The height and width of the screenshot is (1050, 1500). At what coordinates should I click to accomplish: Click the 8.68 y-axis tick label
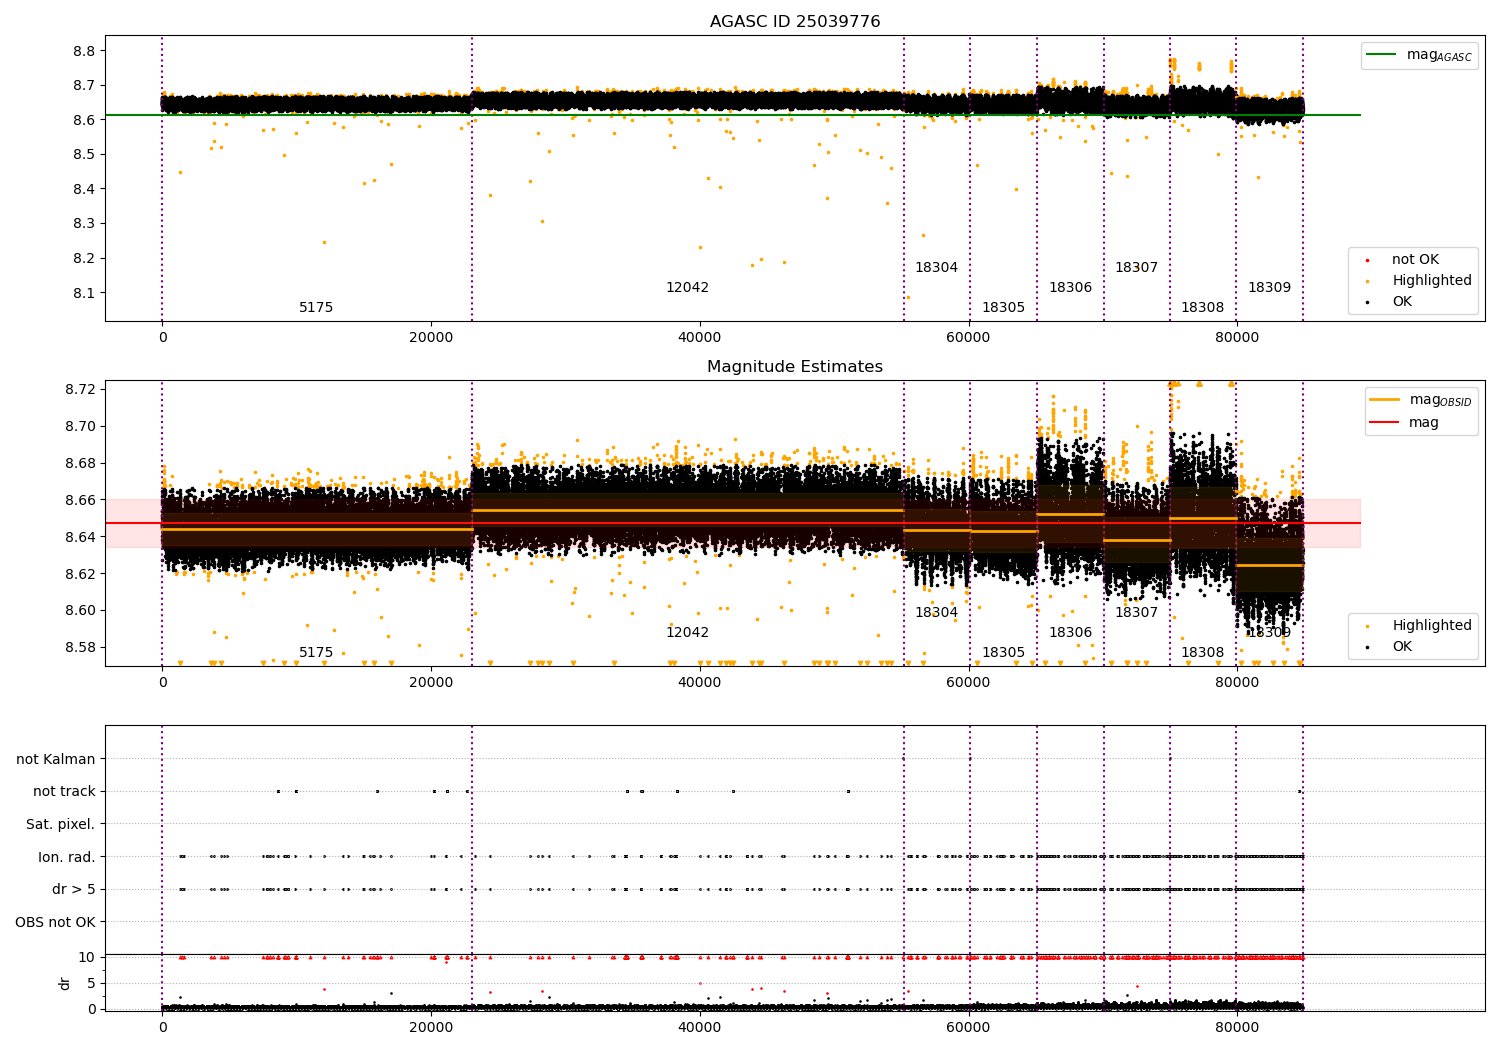pos(81,463)
